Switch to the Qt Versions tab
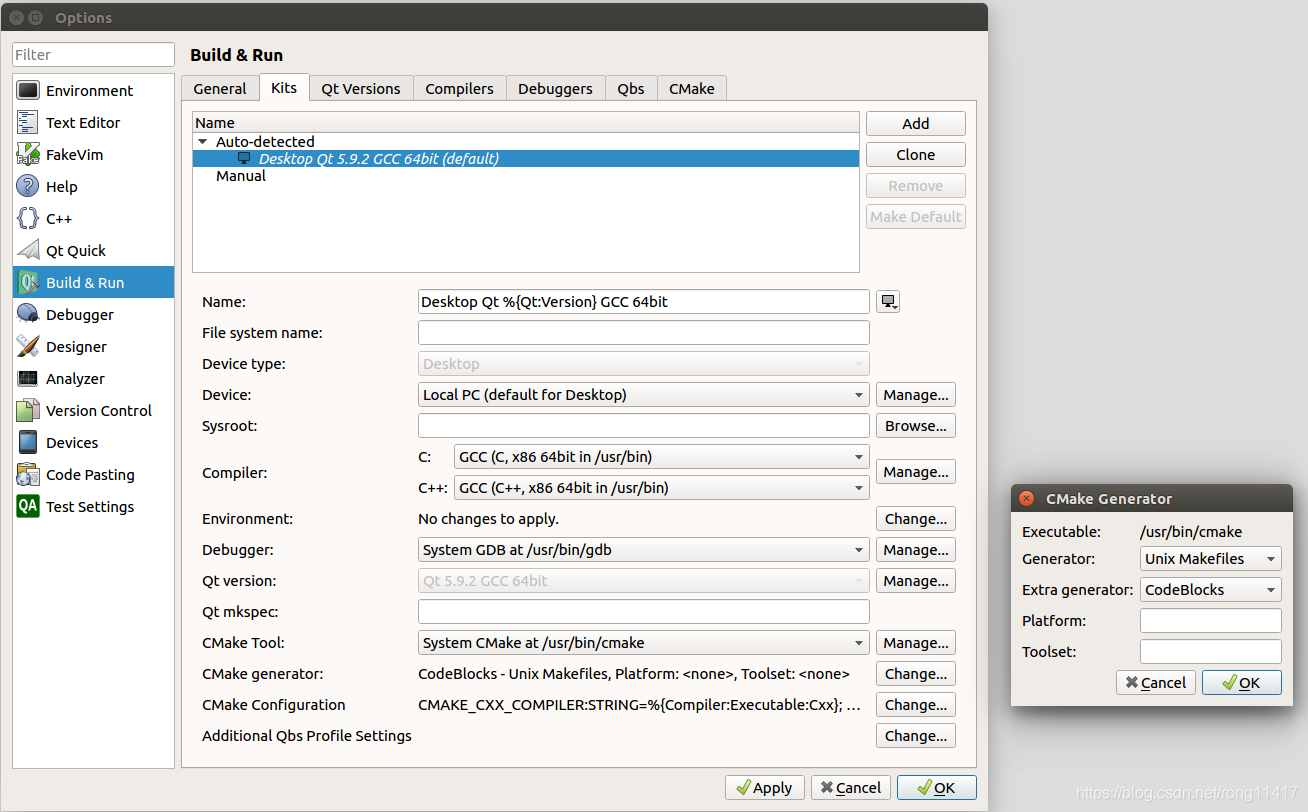This screenshot has height=812, width=1308. coord(360,88)
